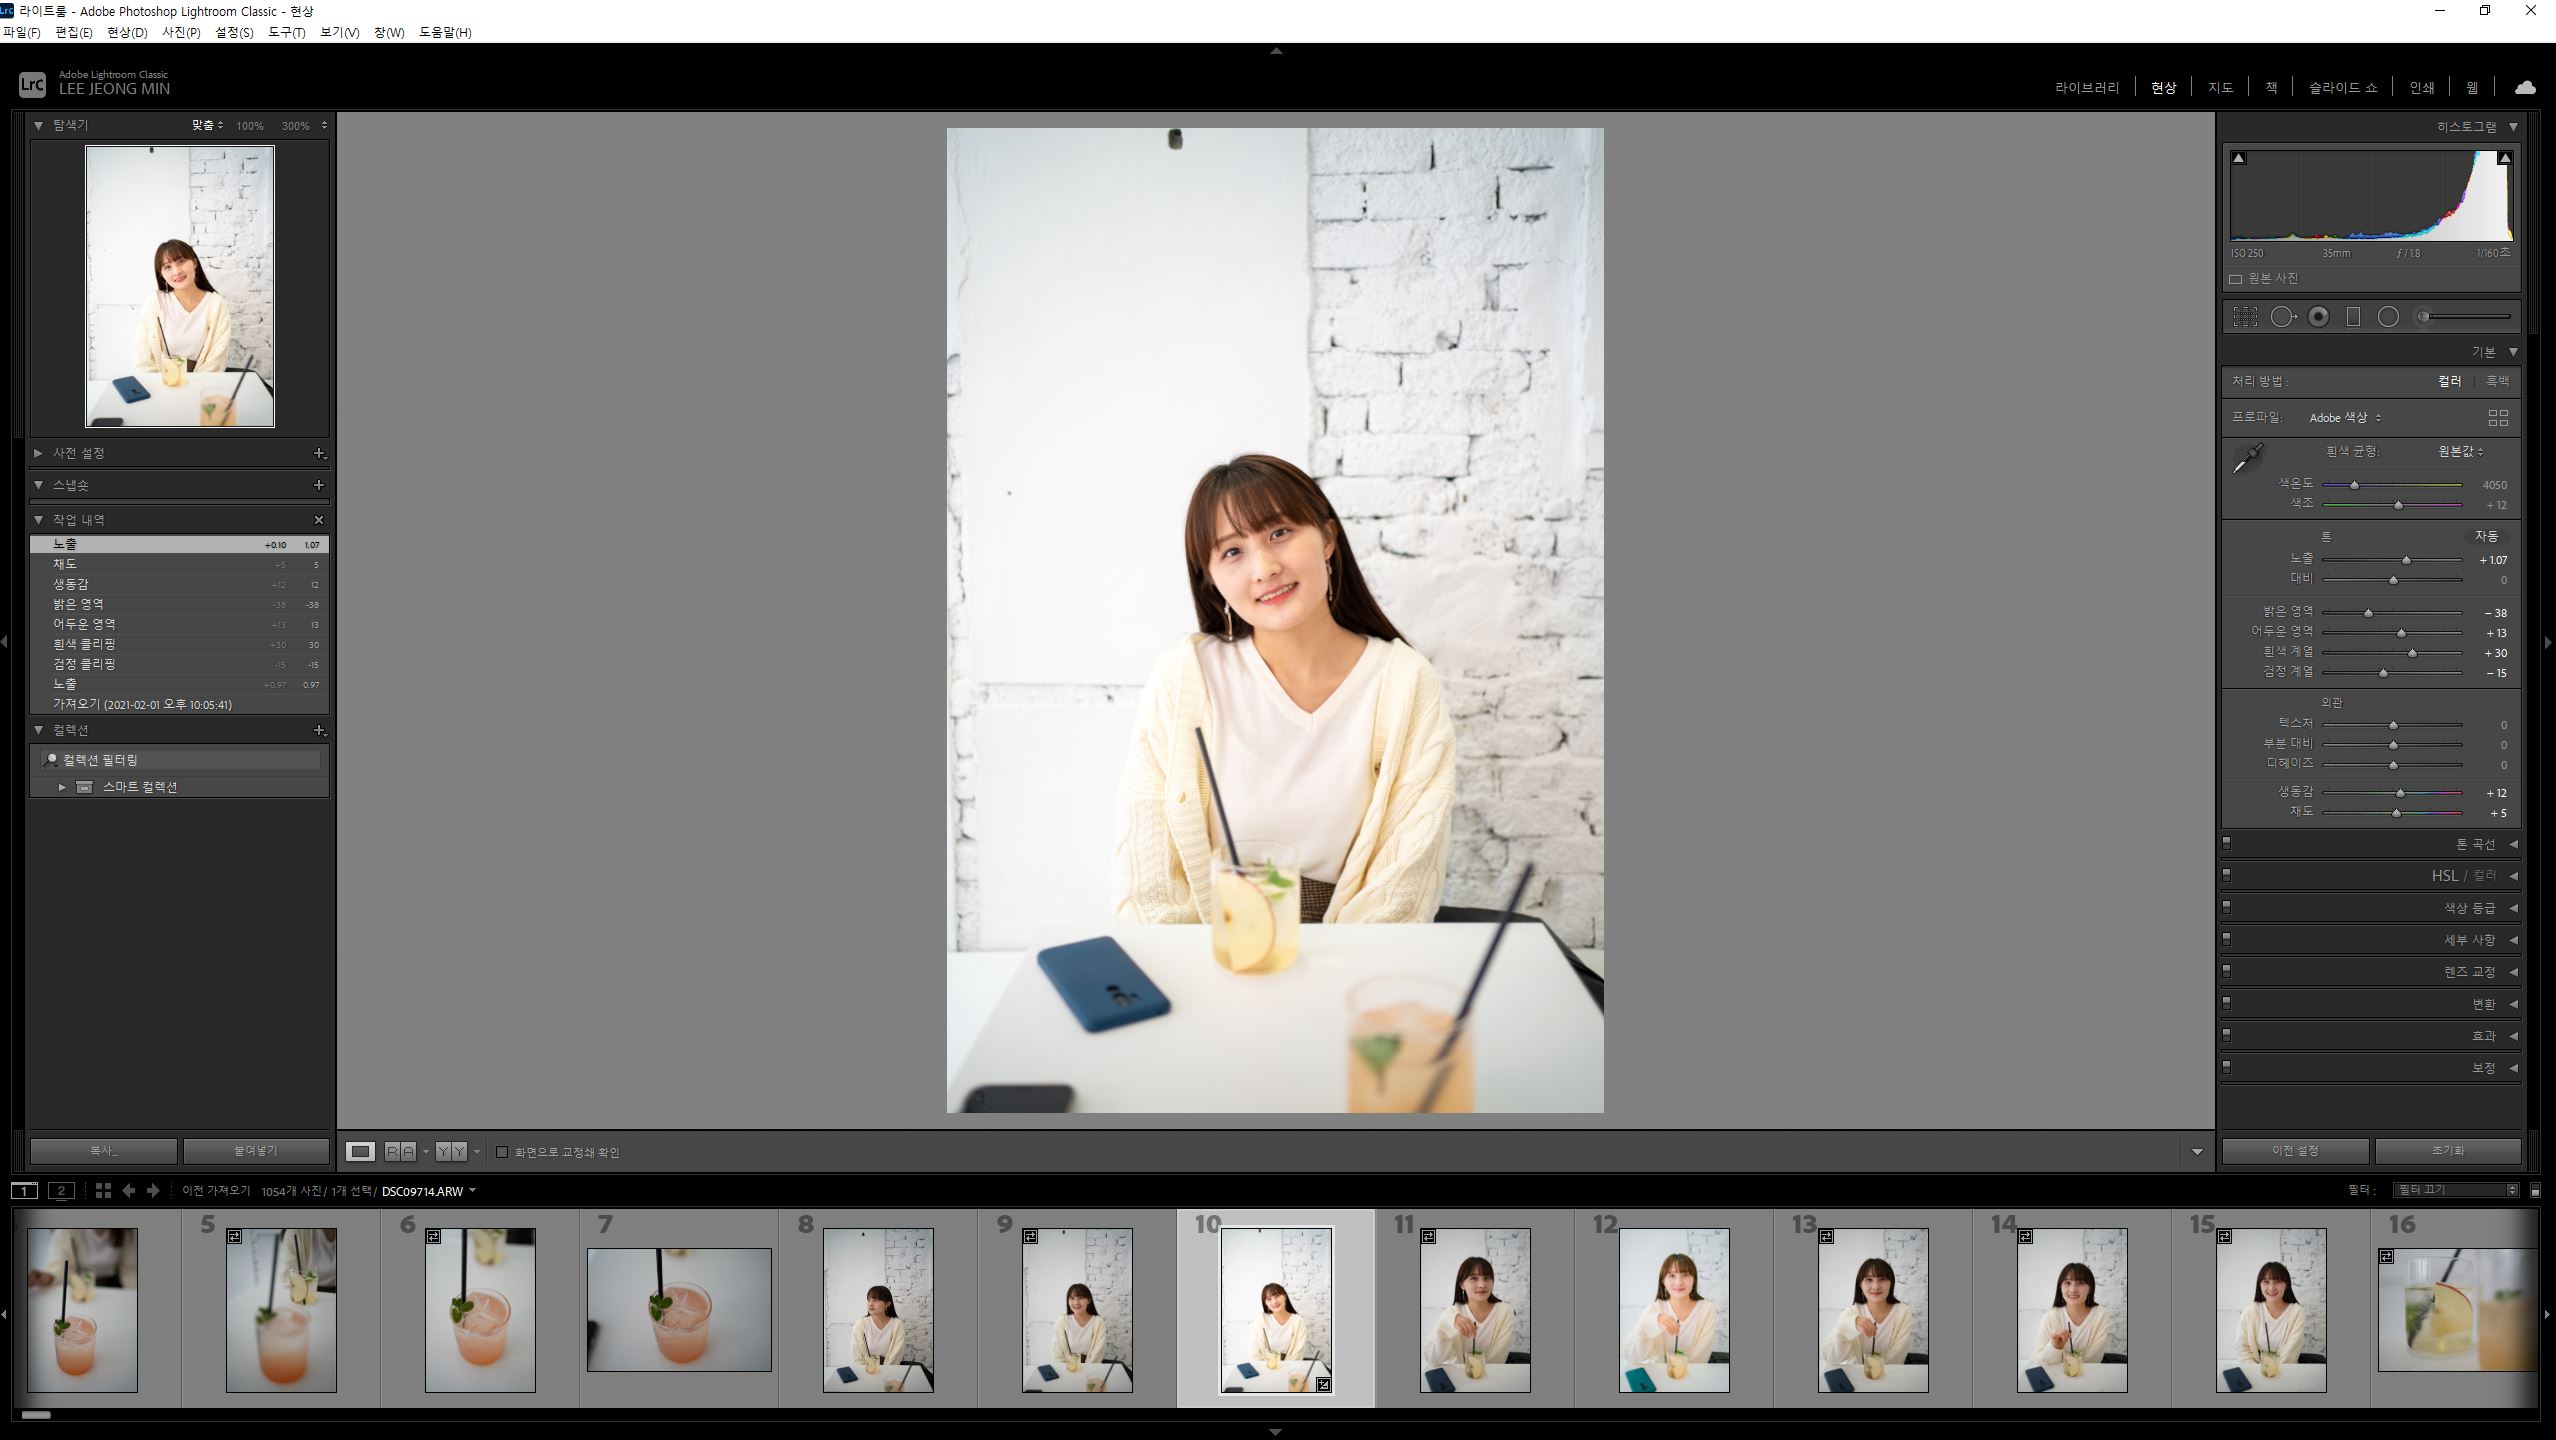This screenshot has width=2556, height=1440.
Task: Switch filmstrip to grid view icon
Action: pyautogui.click(x=103, y=1190)
